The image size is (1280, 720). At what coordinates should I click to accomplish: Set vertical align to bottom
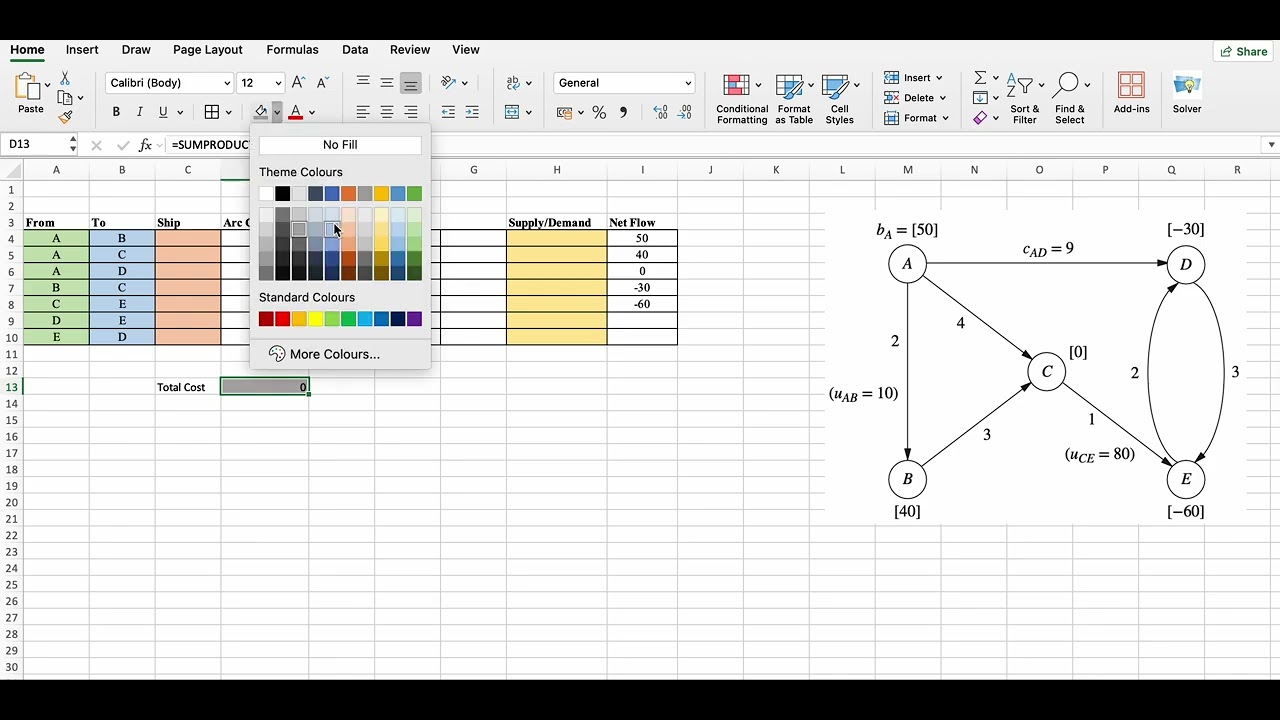pyautogui.click(x=411, y=84)
